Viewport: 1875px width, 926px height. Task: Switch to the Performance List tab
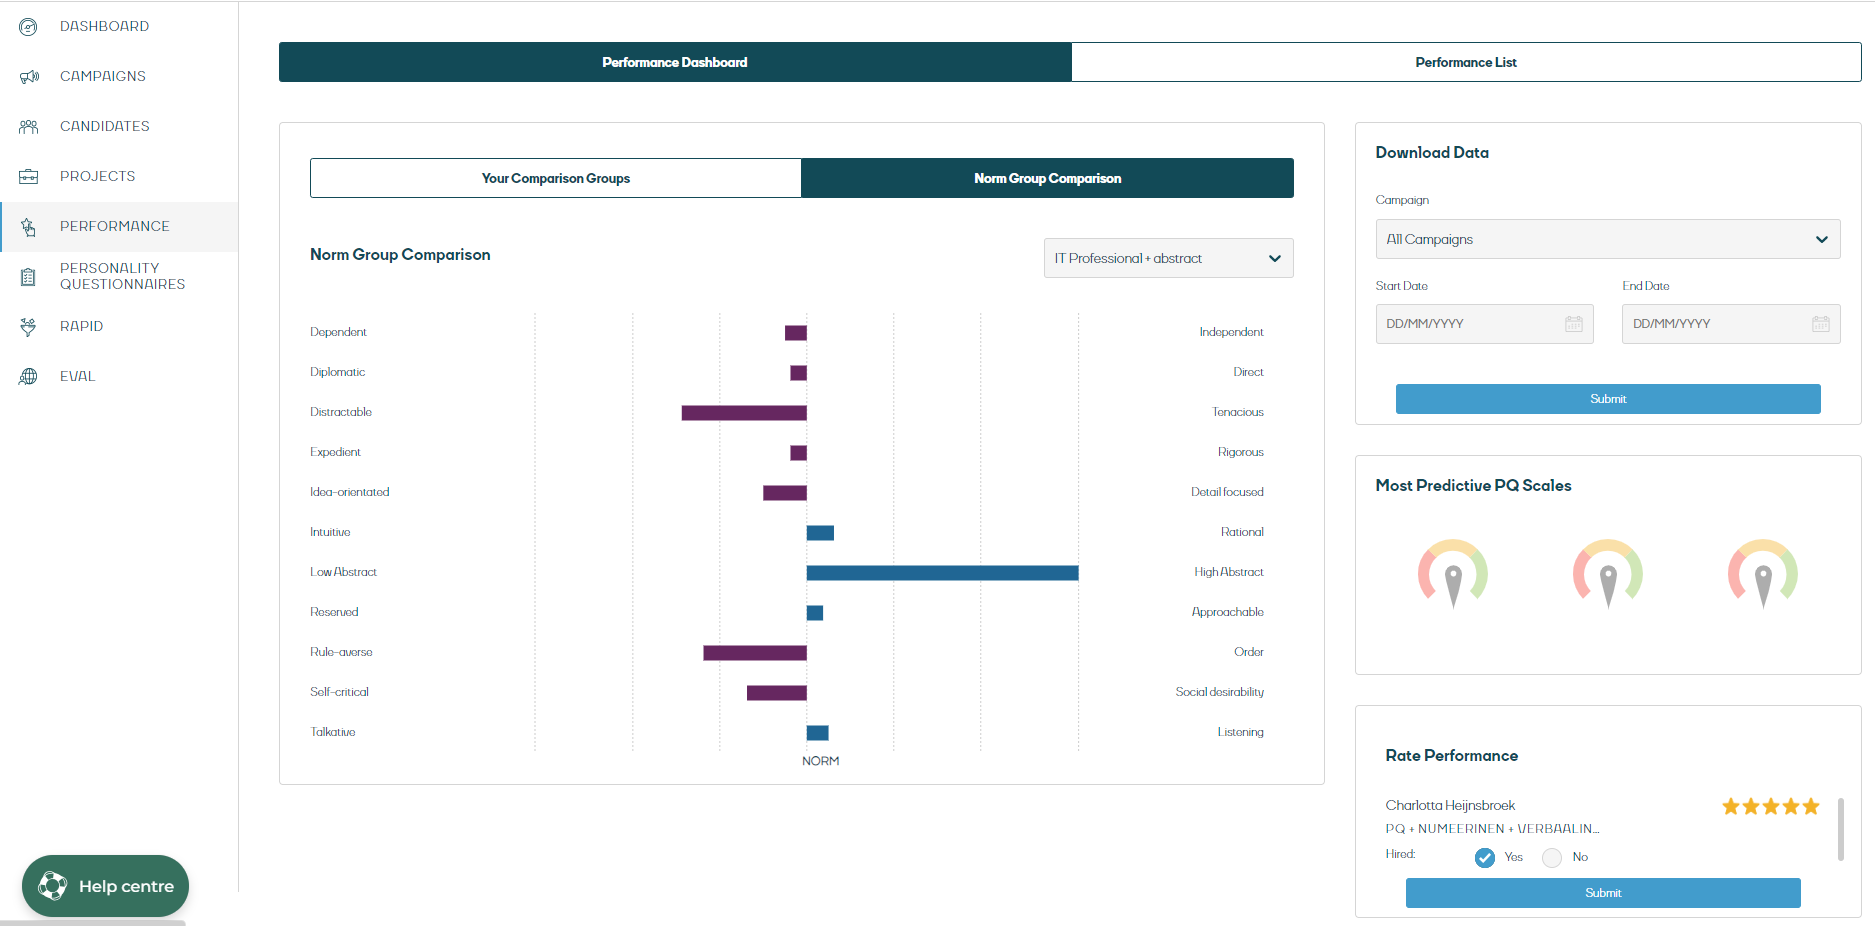point(1465,62)
